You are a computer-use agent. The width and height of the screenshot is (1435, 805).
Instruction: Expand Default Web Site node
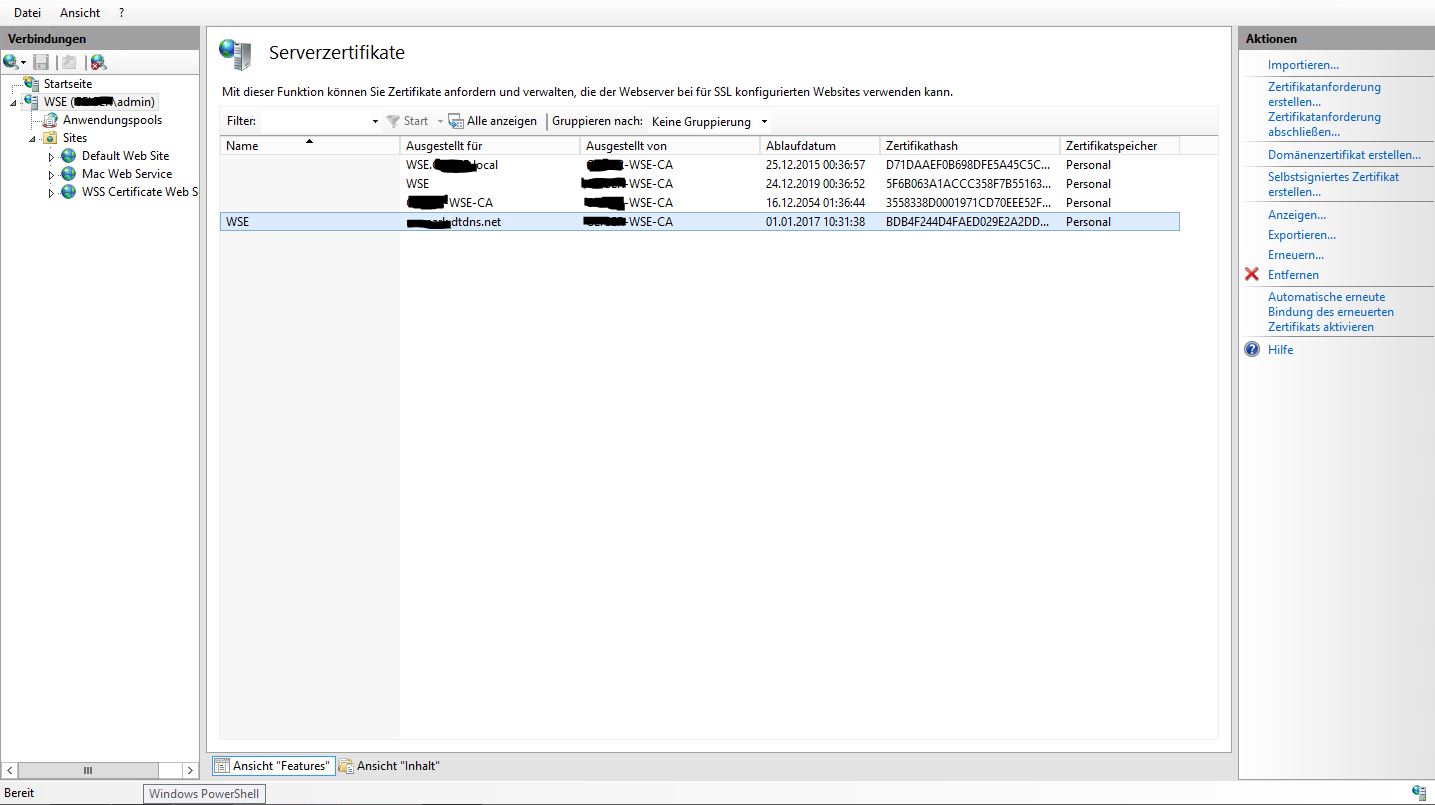click(51, 157)
